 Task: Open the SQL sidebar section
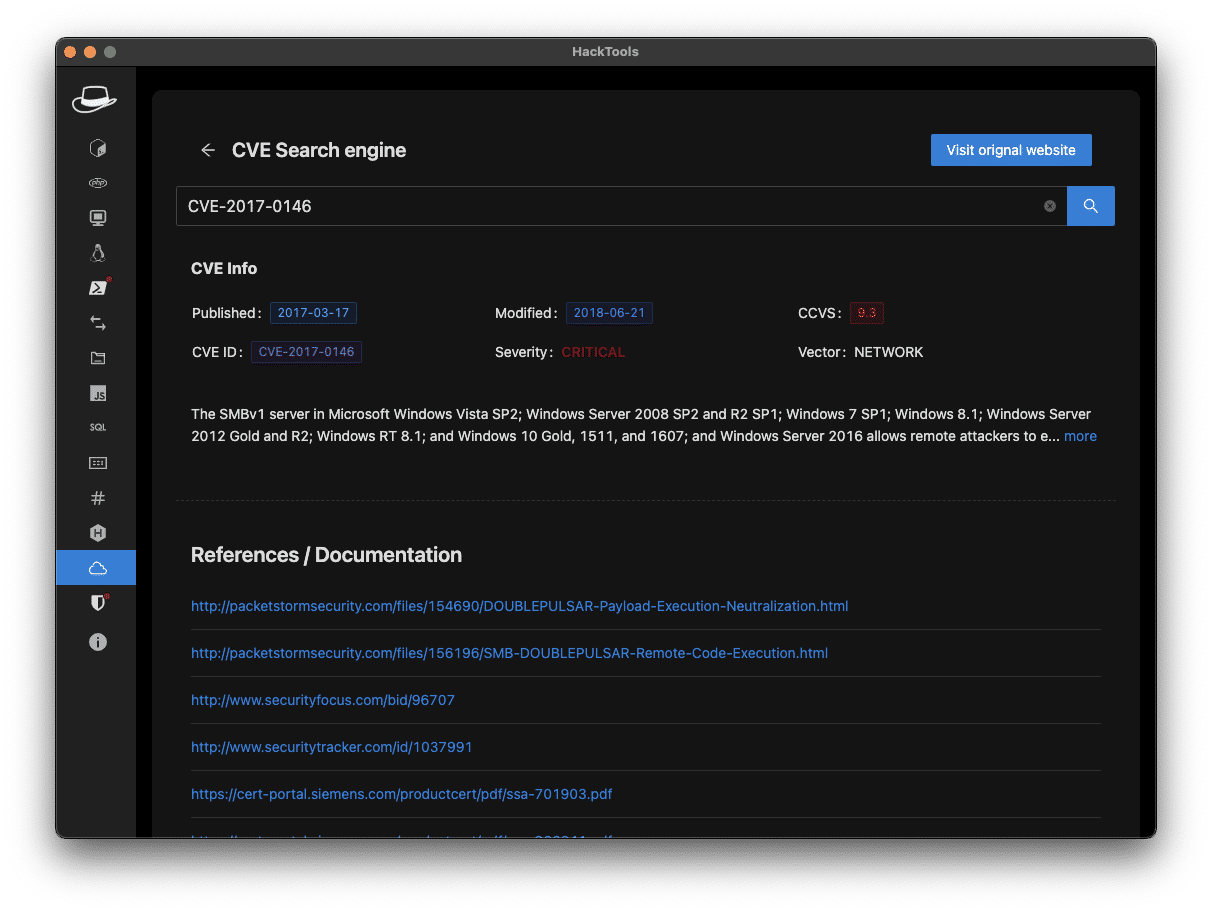(97, 427)
